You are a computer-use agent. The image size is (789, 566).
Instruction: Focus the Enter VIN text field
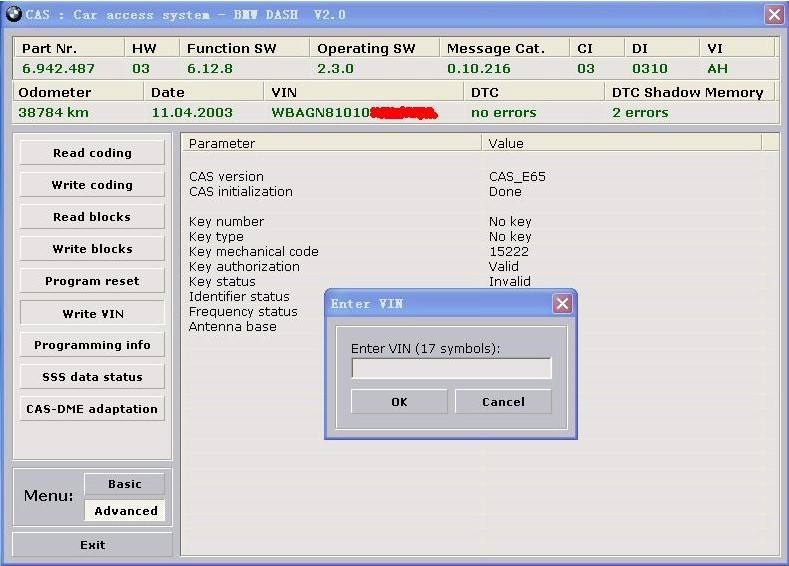451,369
